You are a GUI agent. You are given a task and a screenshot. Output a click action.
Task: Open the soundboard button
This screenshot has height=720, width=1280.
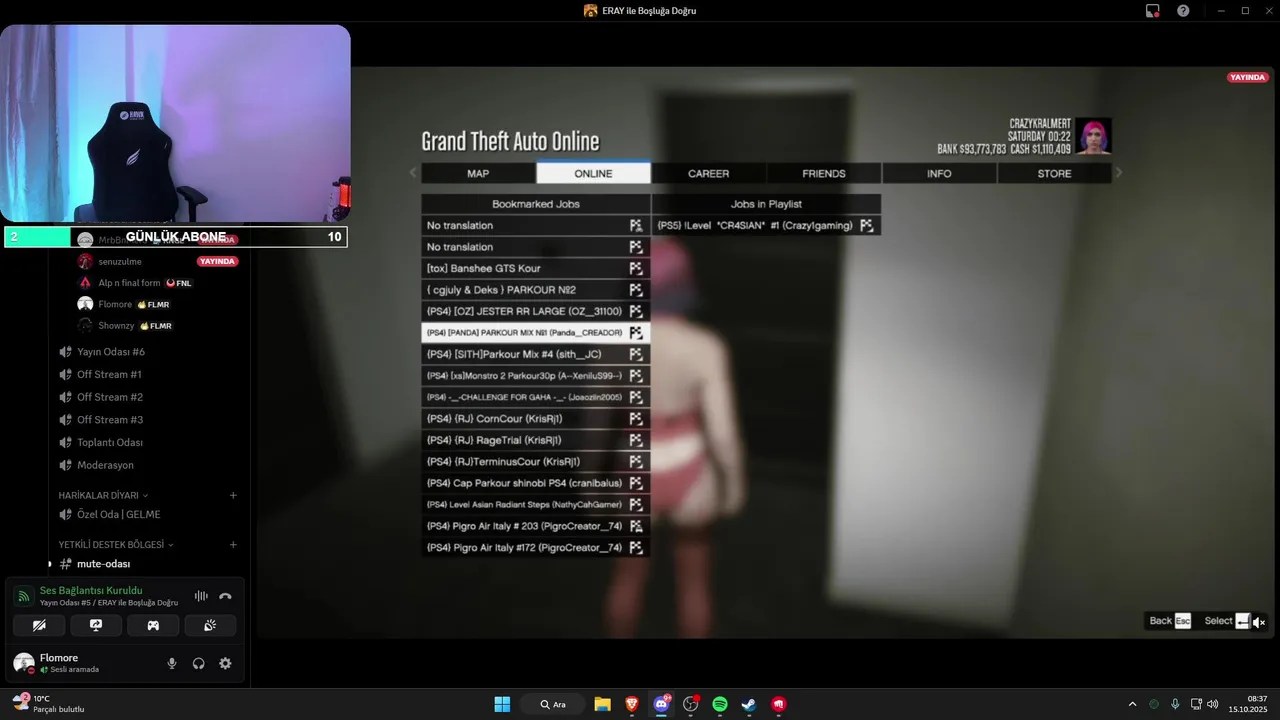click(210, 625)
